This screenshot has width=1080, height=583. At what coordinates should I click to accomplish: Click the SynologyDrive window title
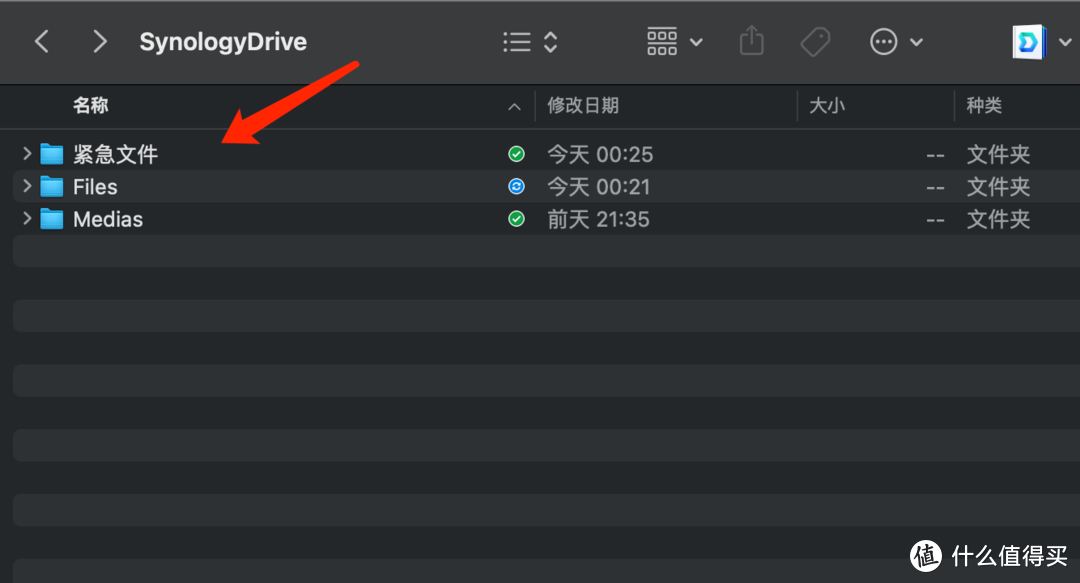(x=223, y=42)
